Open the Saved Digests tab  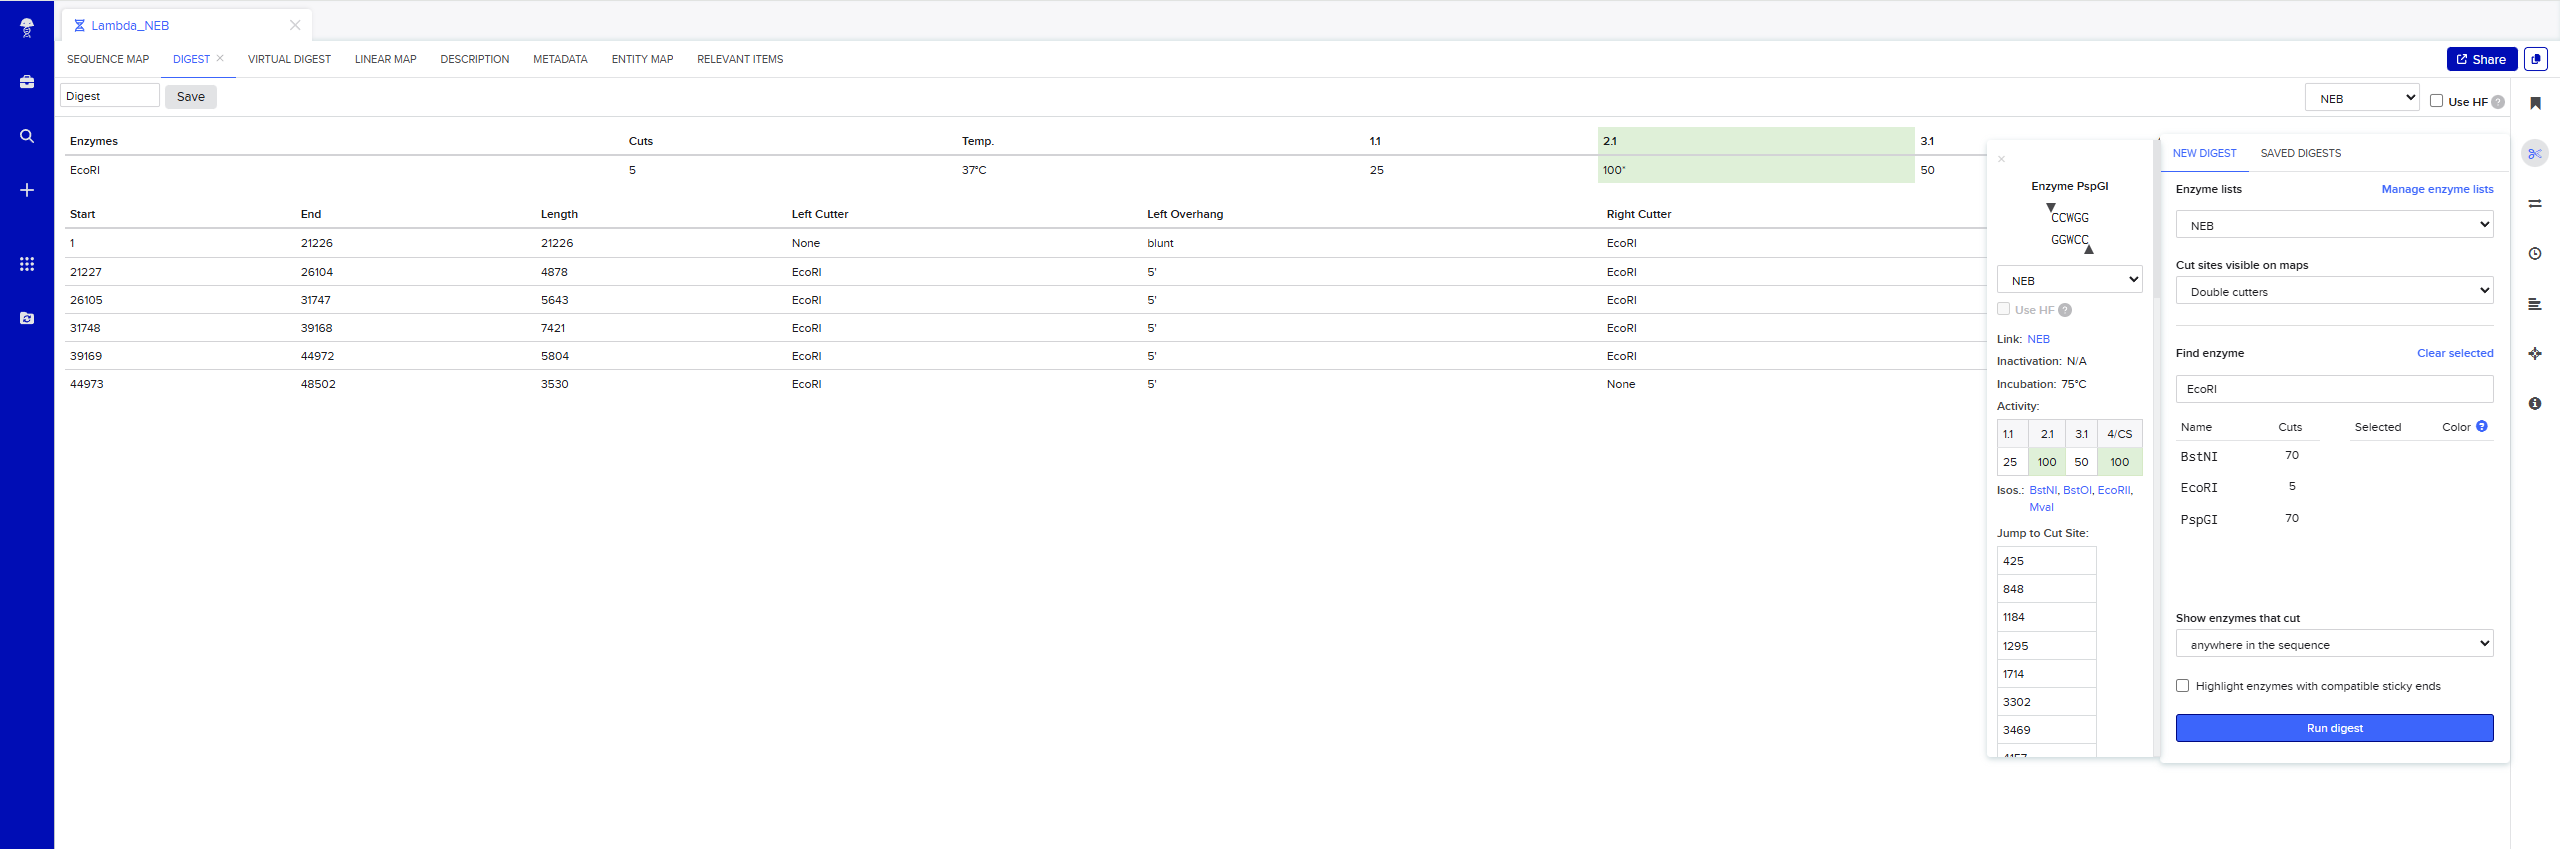pos(2300,153)
